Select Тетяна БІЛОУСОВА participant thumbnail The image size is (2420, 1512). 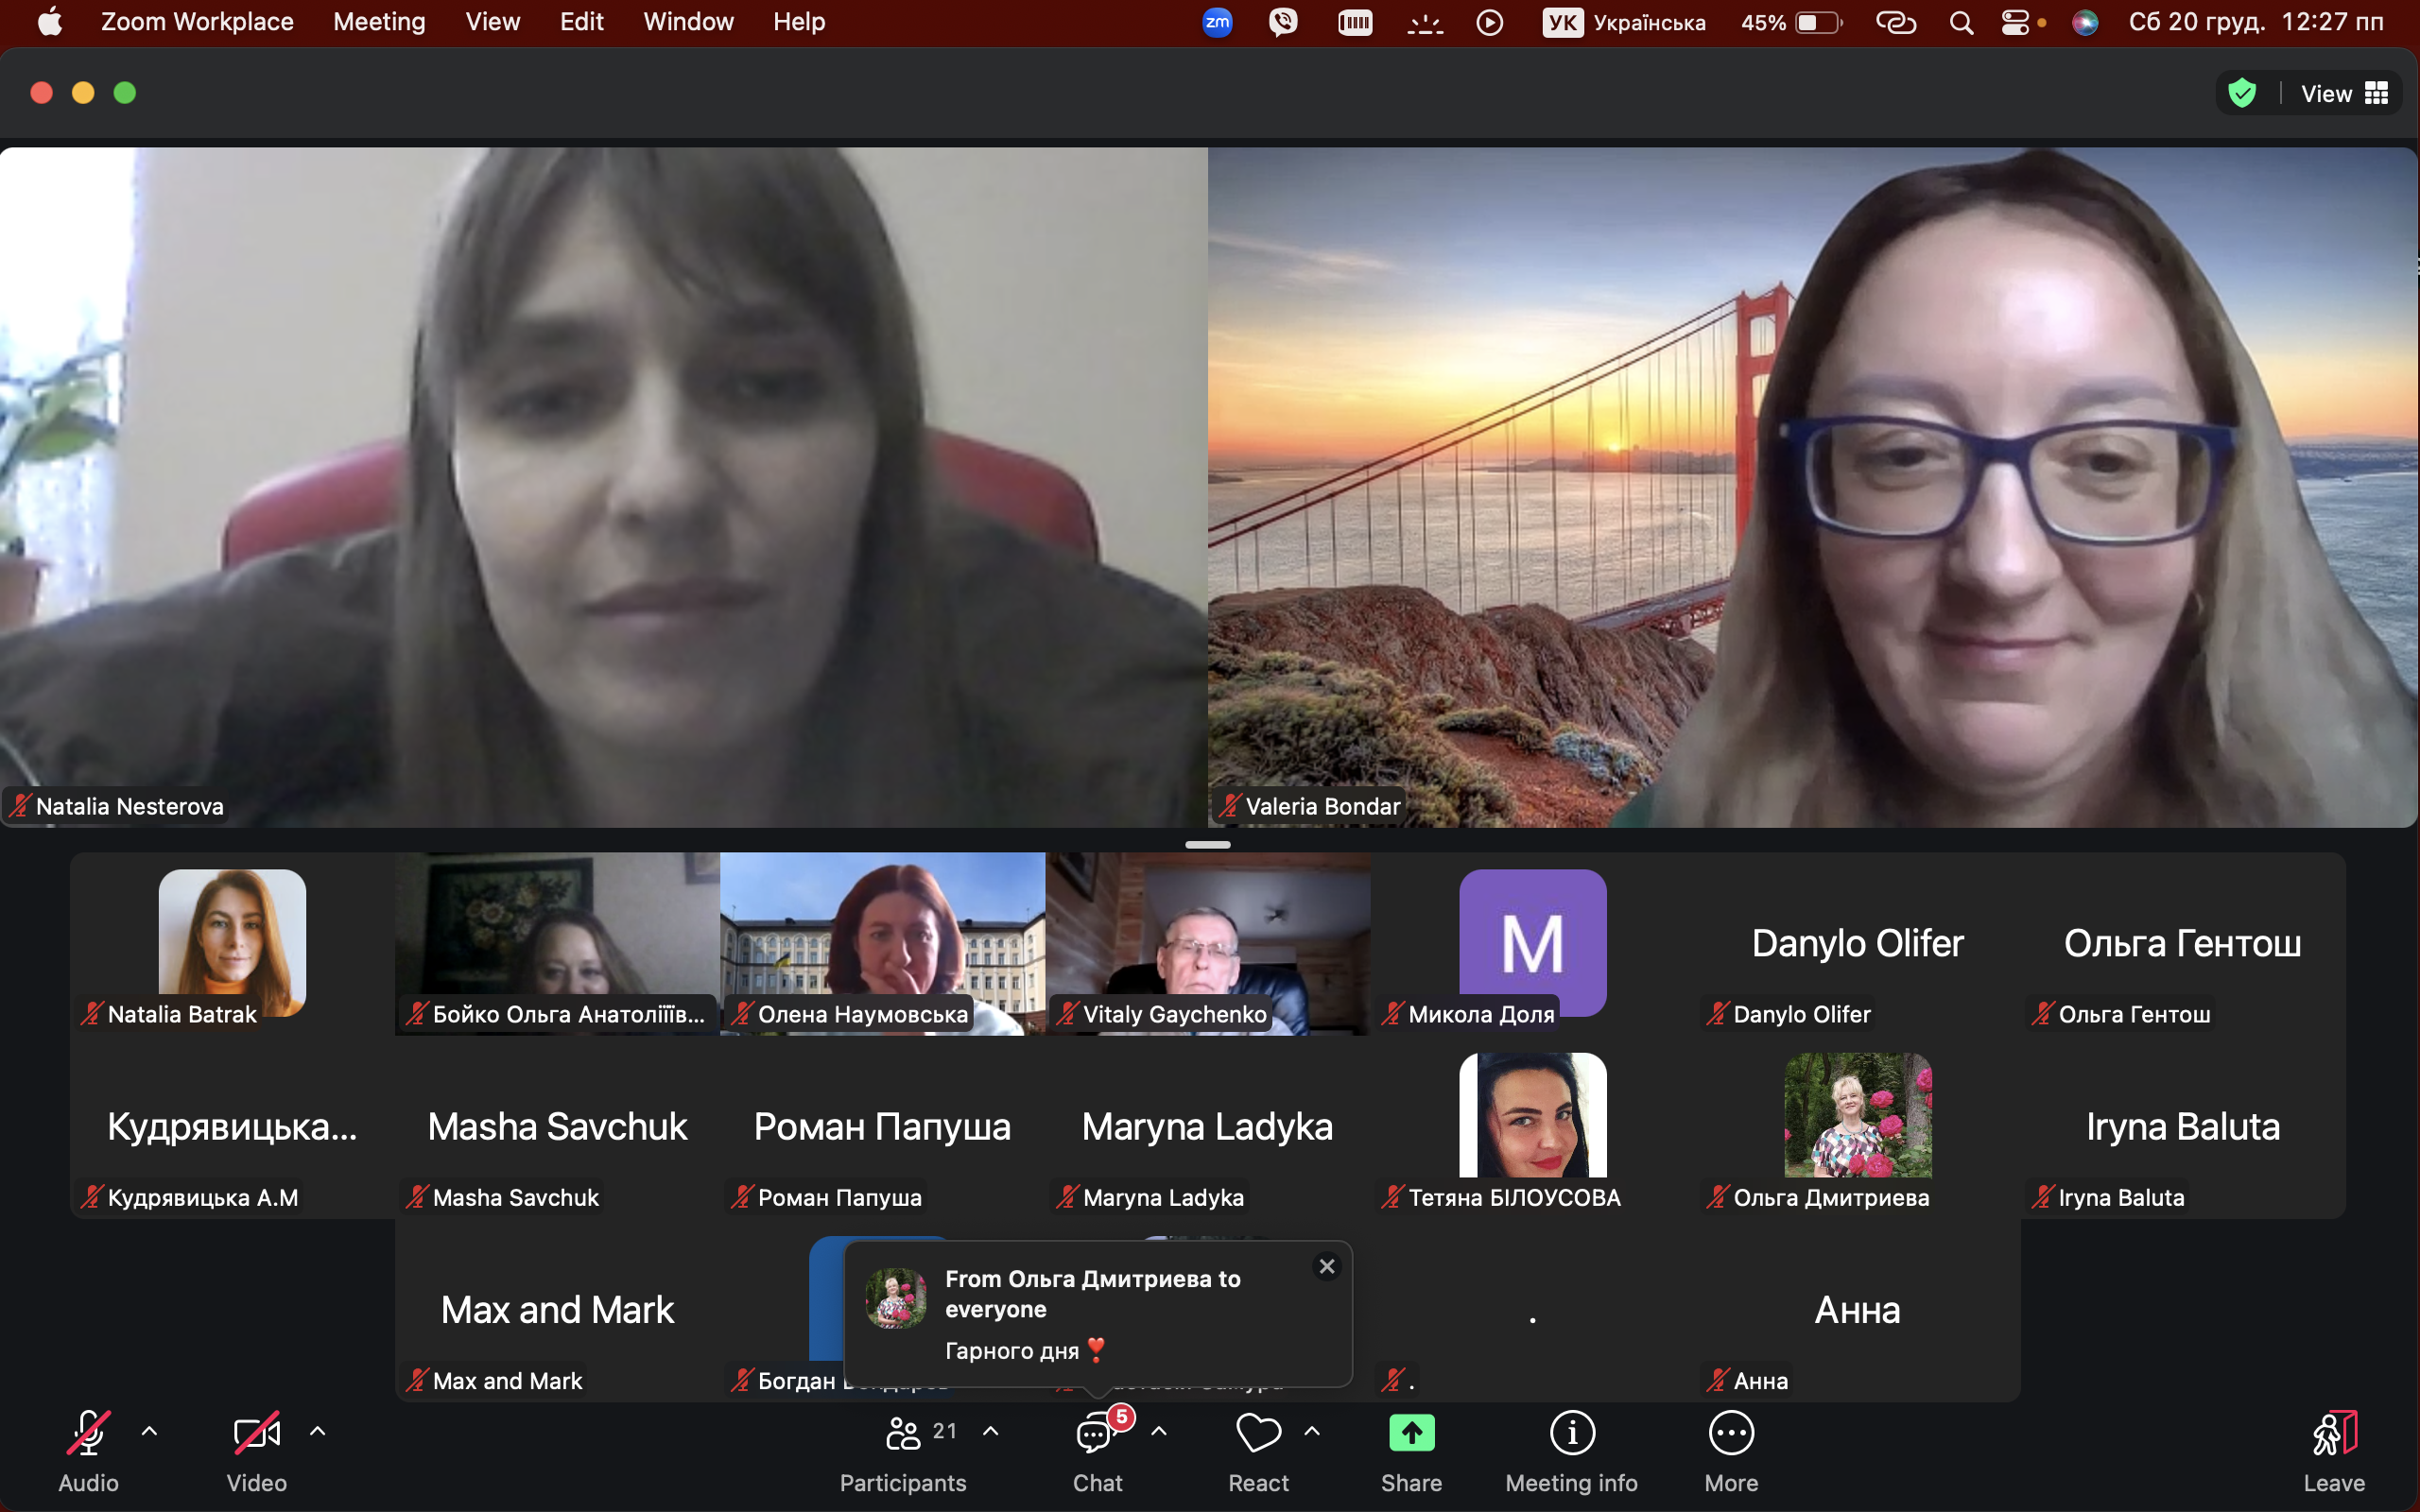coord(1532,1116)
